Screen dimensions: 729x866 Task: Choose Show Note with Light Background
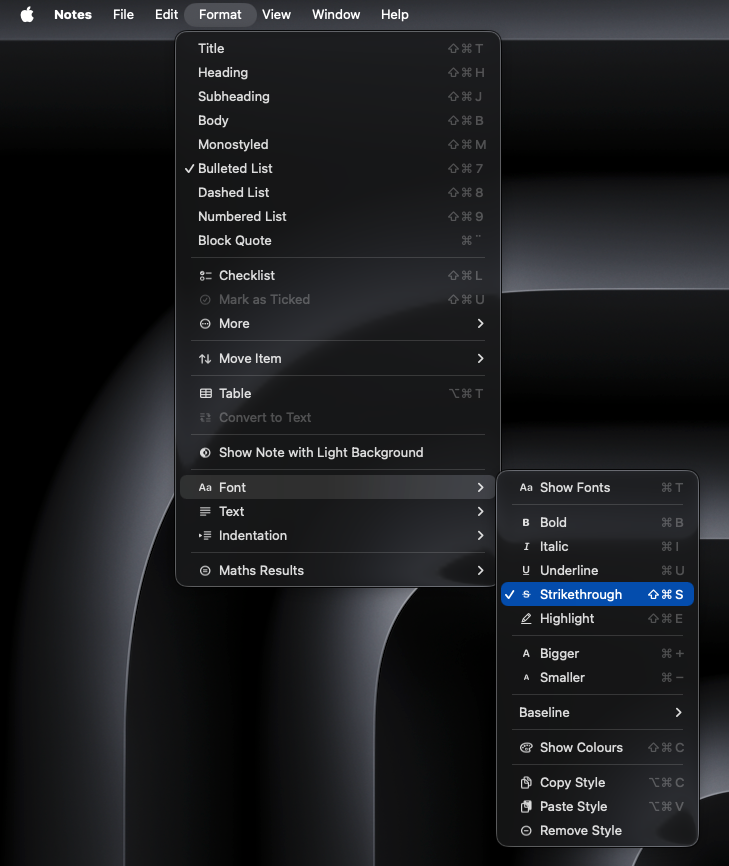click(x=337, y=453)
